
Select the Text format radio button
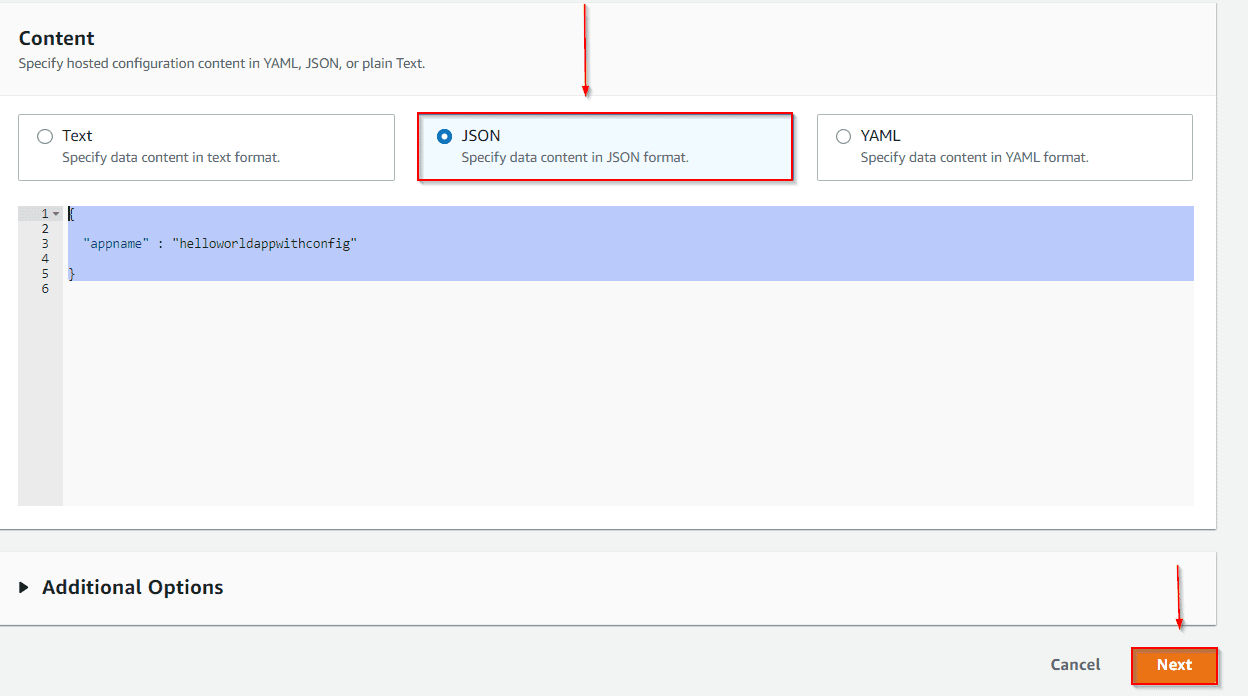pyautogui.click(x=45, y=137)
